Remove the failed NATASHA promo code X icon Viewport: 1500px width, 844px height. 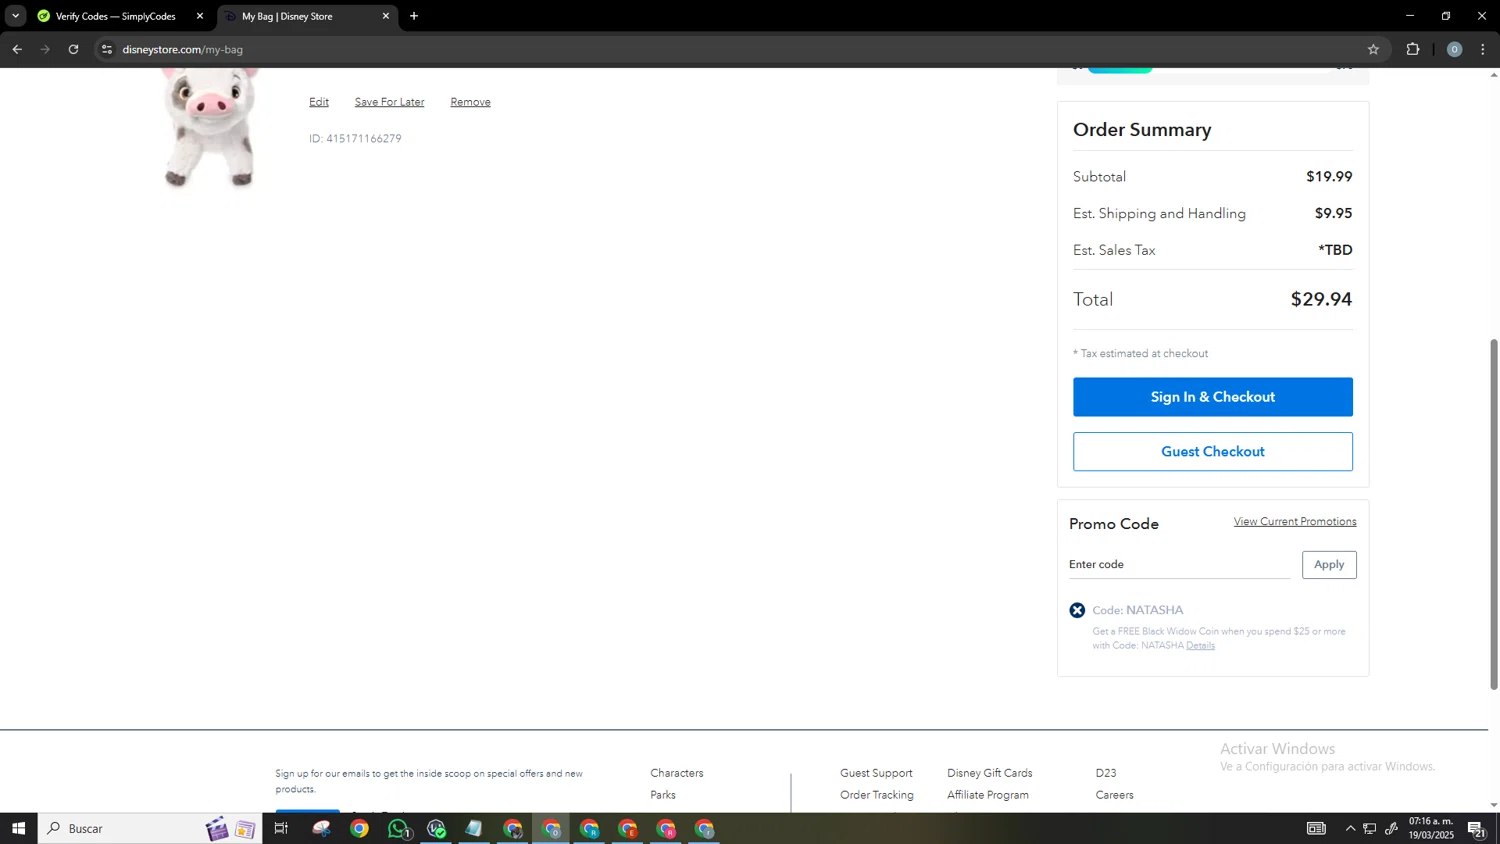(x=1077, y=610)
